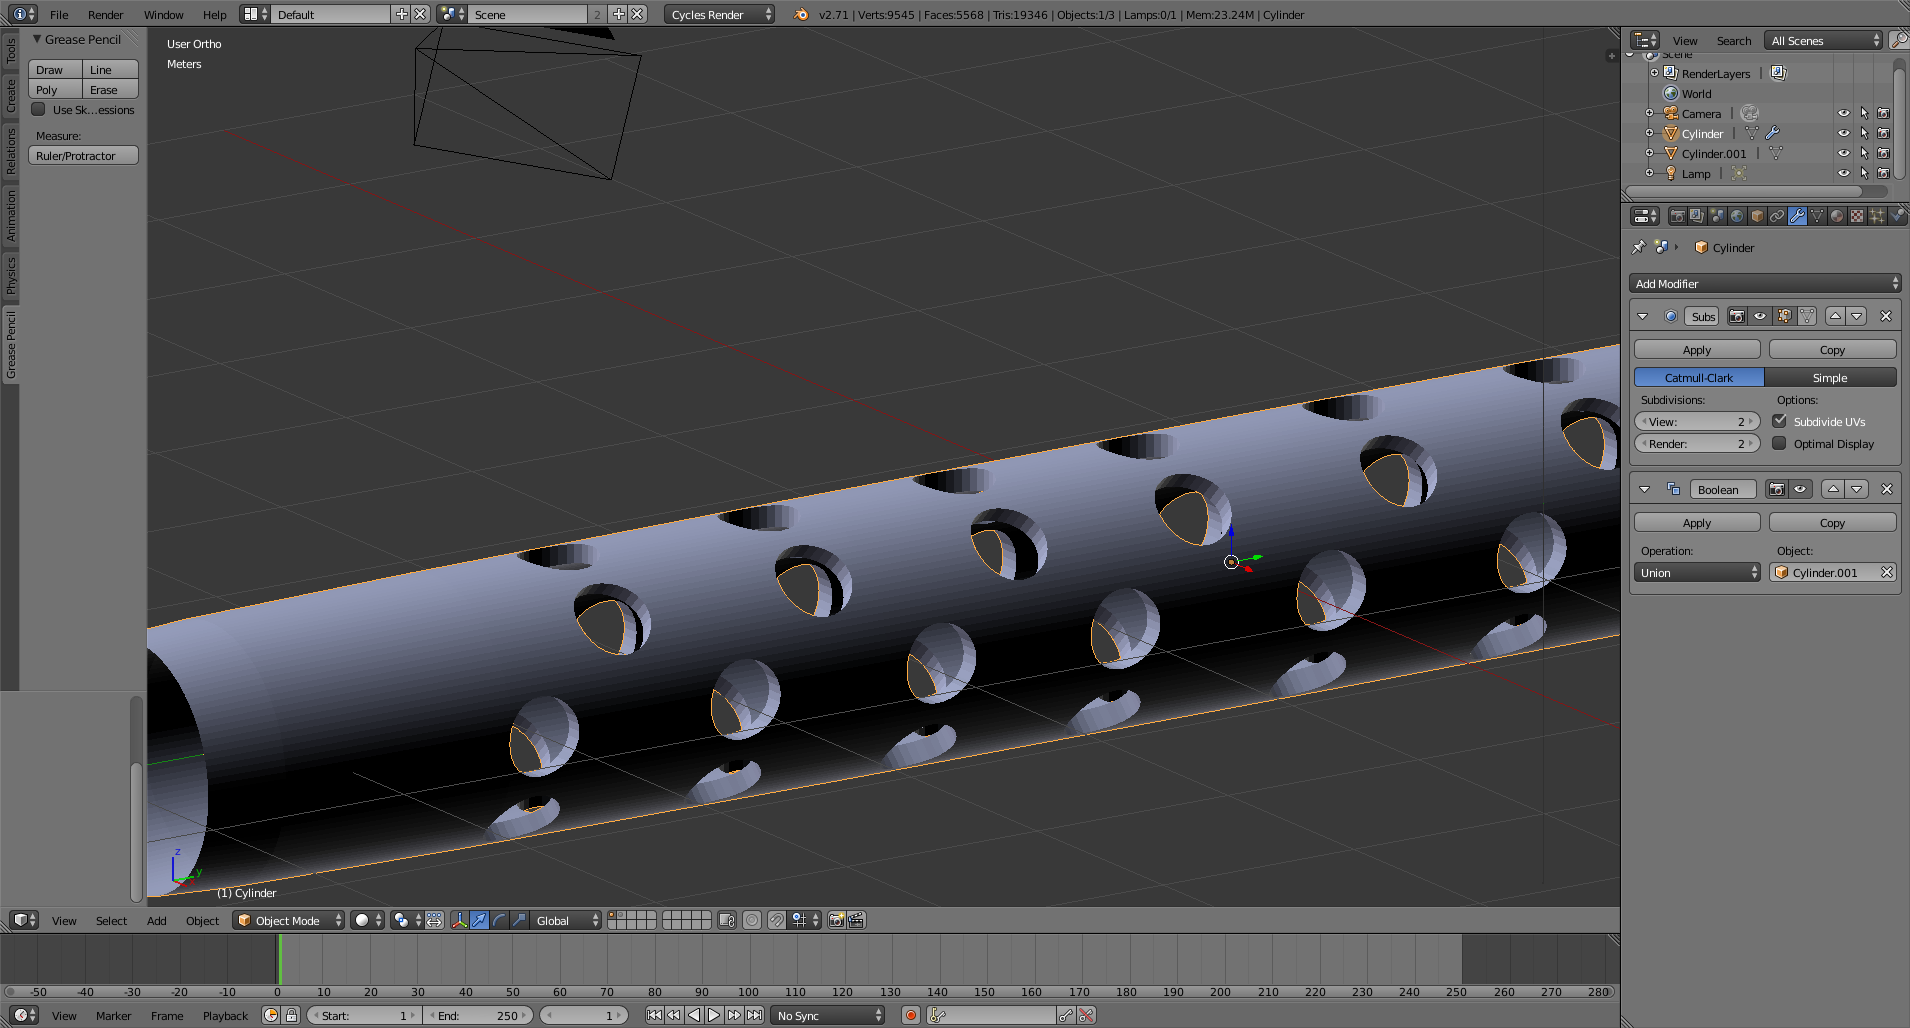Screen dimensions: 1910x1028
Task: Enable the Optimal Display checkbox
Action: tap(1779, 443)
